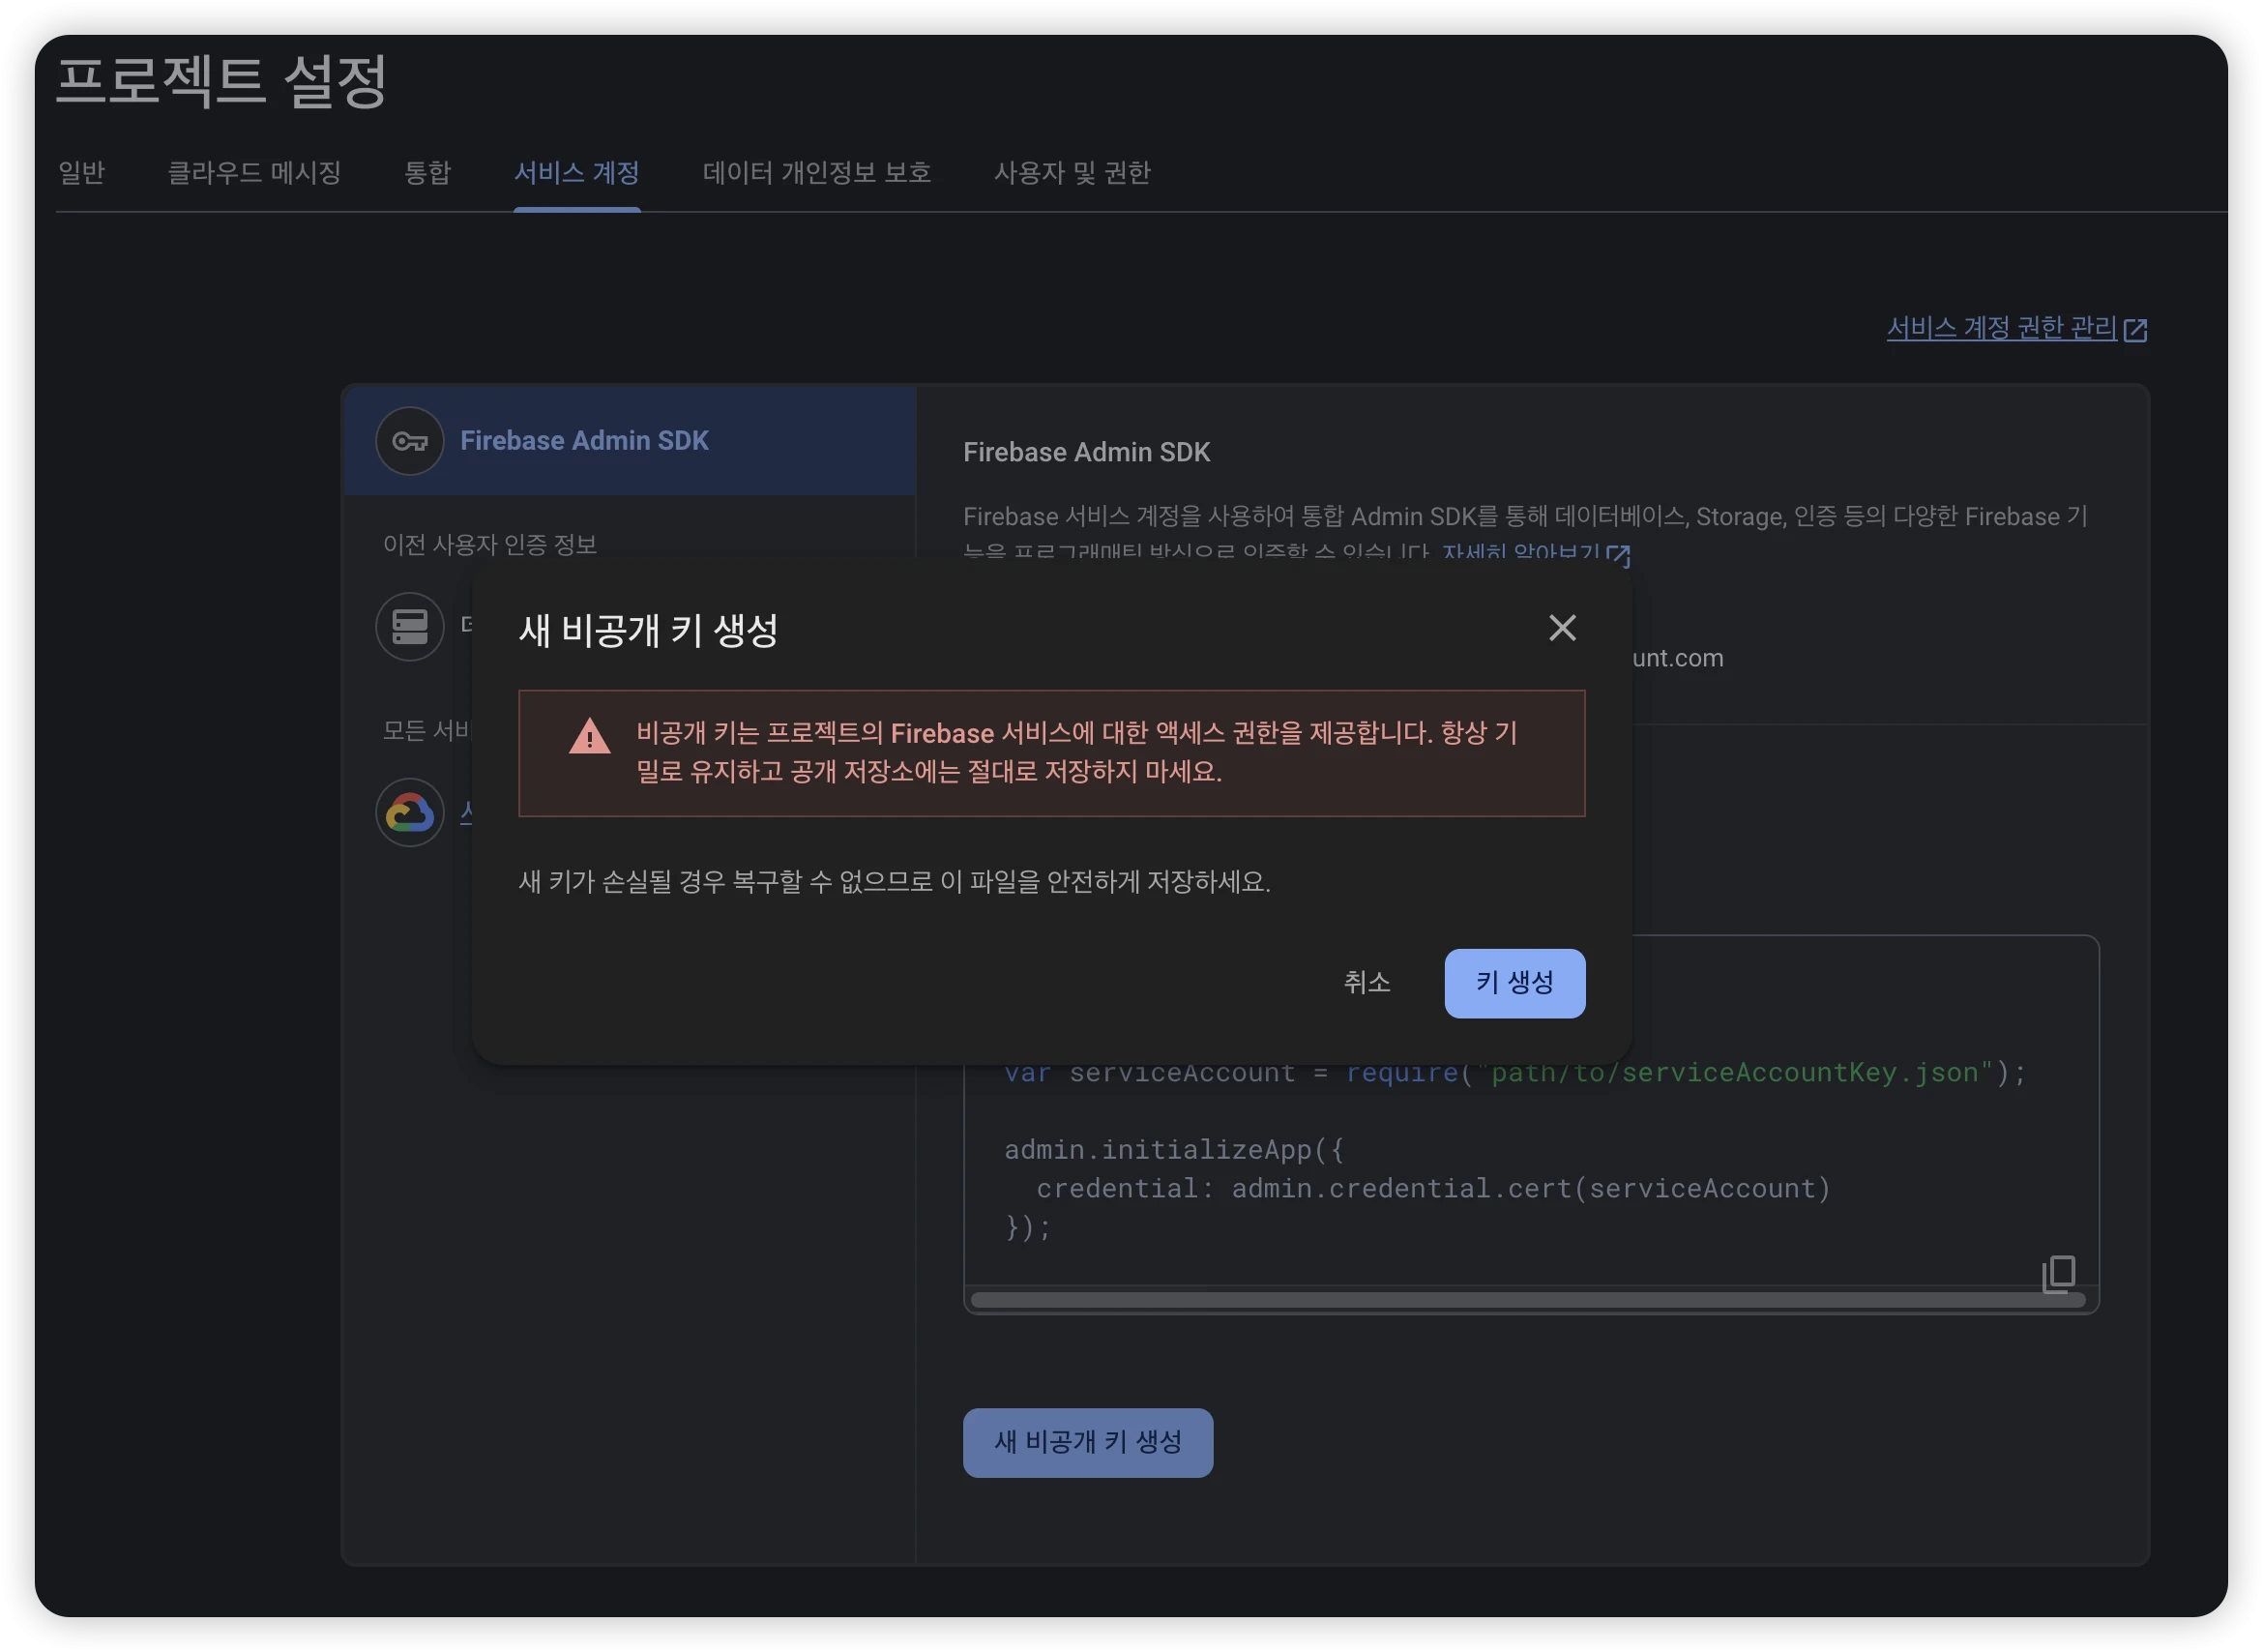Screen dimensions: 2263x1652
Task: Click the 키 생성 button
Action: point(1514,983)
